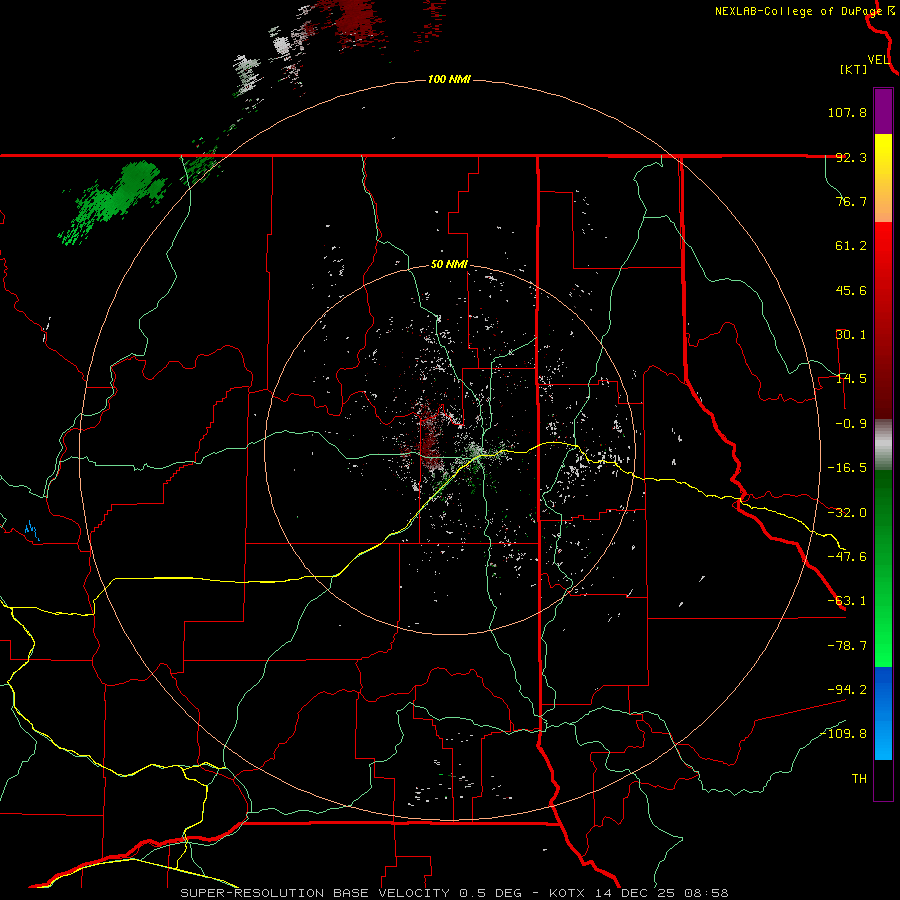
Task: Click the TH threshold legend label
Action: (859, 779)
